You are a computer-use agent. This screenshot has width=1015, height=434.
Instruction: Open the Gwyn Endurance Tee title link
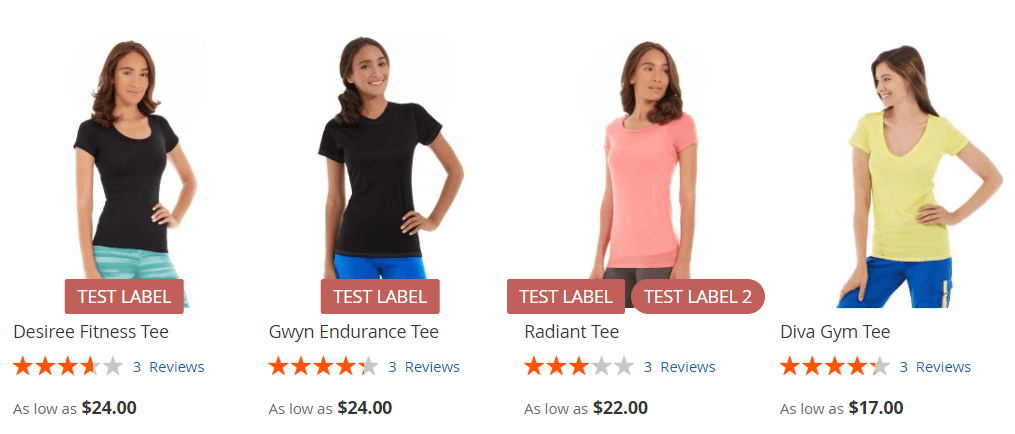point(353,332)
